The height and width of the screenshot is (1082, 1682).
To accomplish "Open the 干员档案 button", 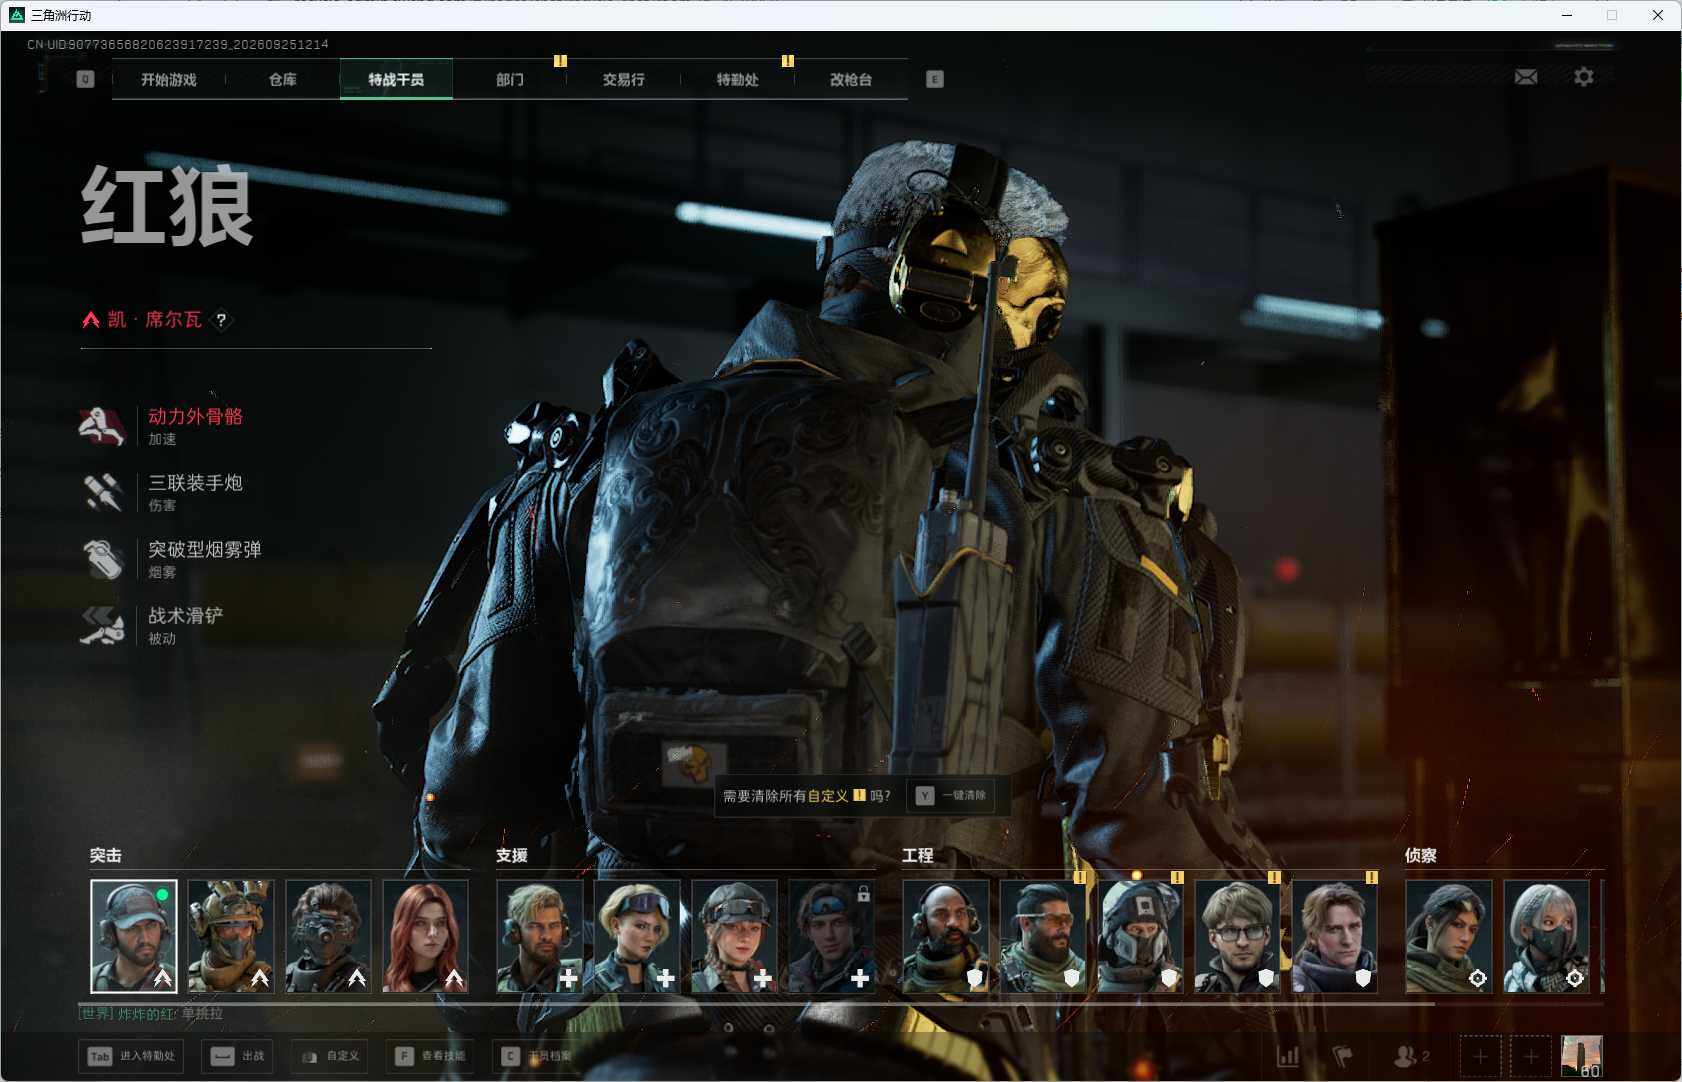I will [536, 1056].
